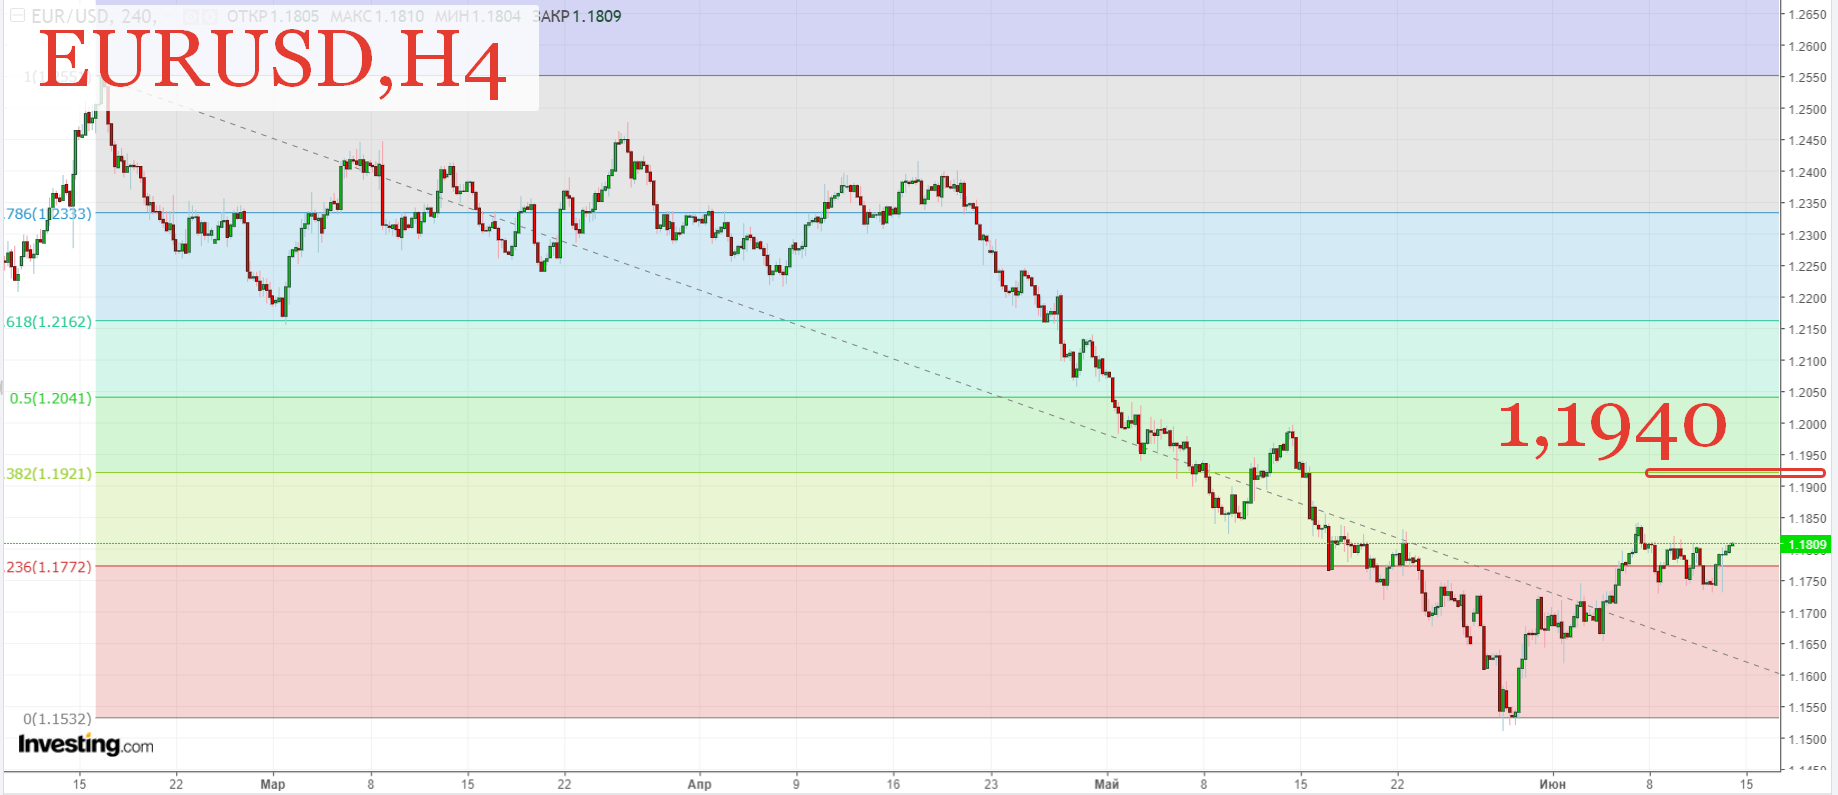Click the 1.1700 price axis label
The height and width of the screenshot is (795, 1838).
click(1807, 613)
